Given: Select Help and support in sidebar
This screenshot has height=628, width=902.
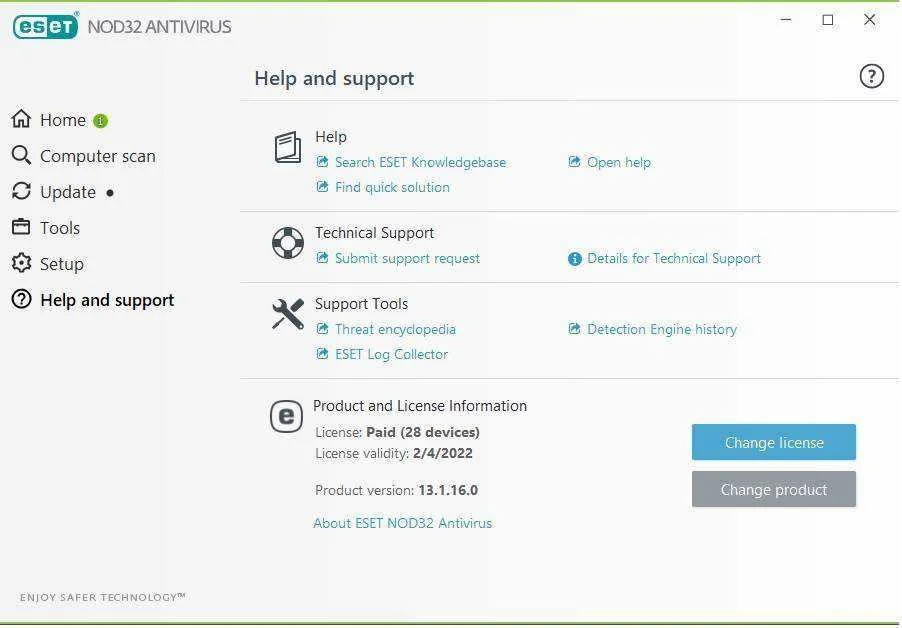Looking at the screenshot, I should (107, 300).
